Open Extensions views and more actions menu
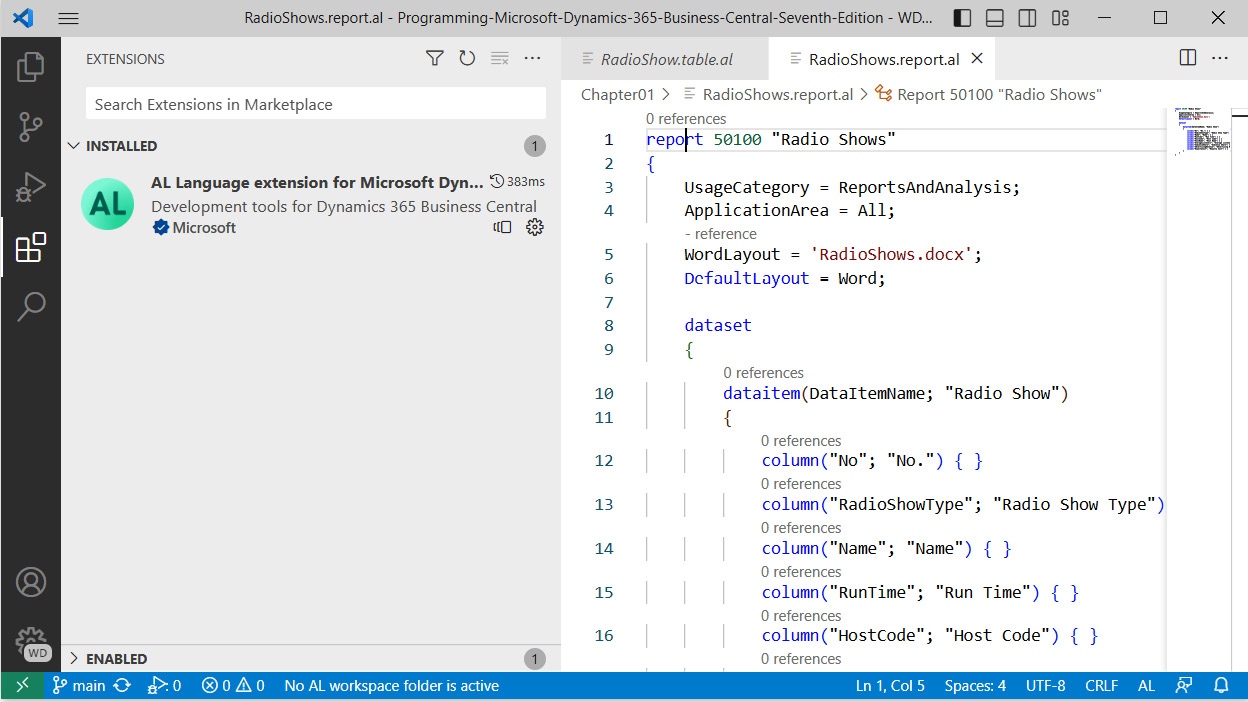Image resolution: width=1248 pixels, height=702 pixels. point(532,59)
